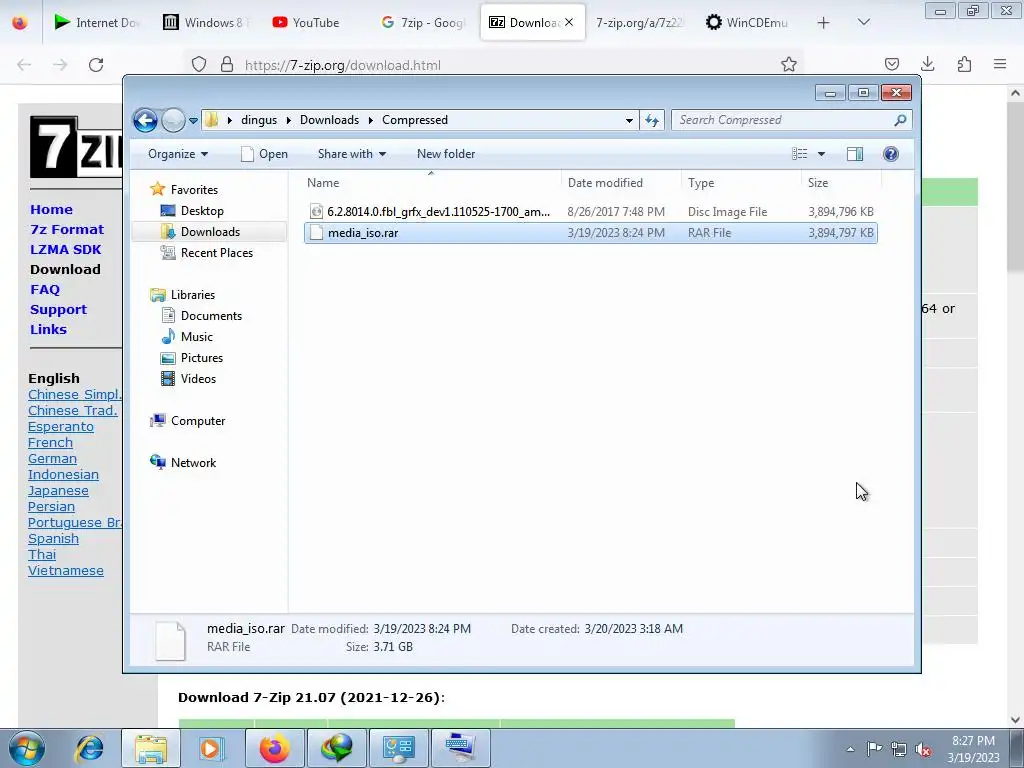Sort files by the Size column
Viewport: 1024px width, 768px height.
841,183
